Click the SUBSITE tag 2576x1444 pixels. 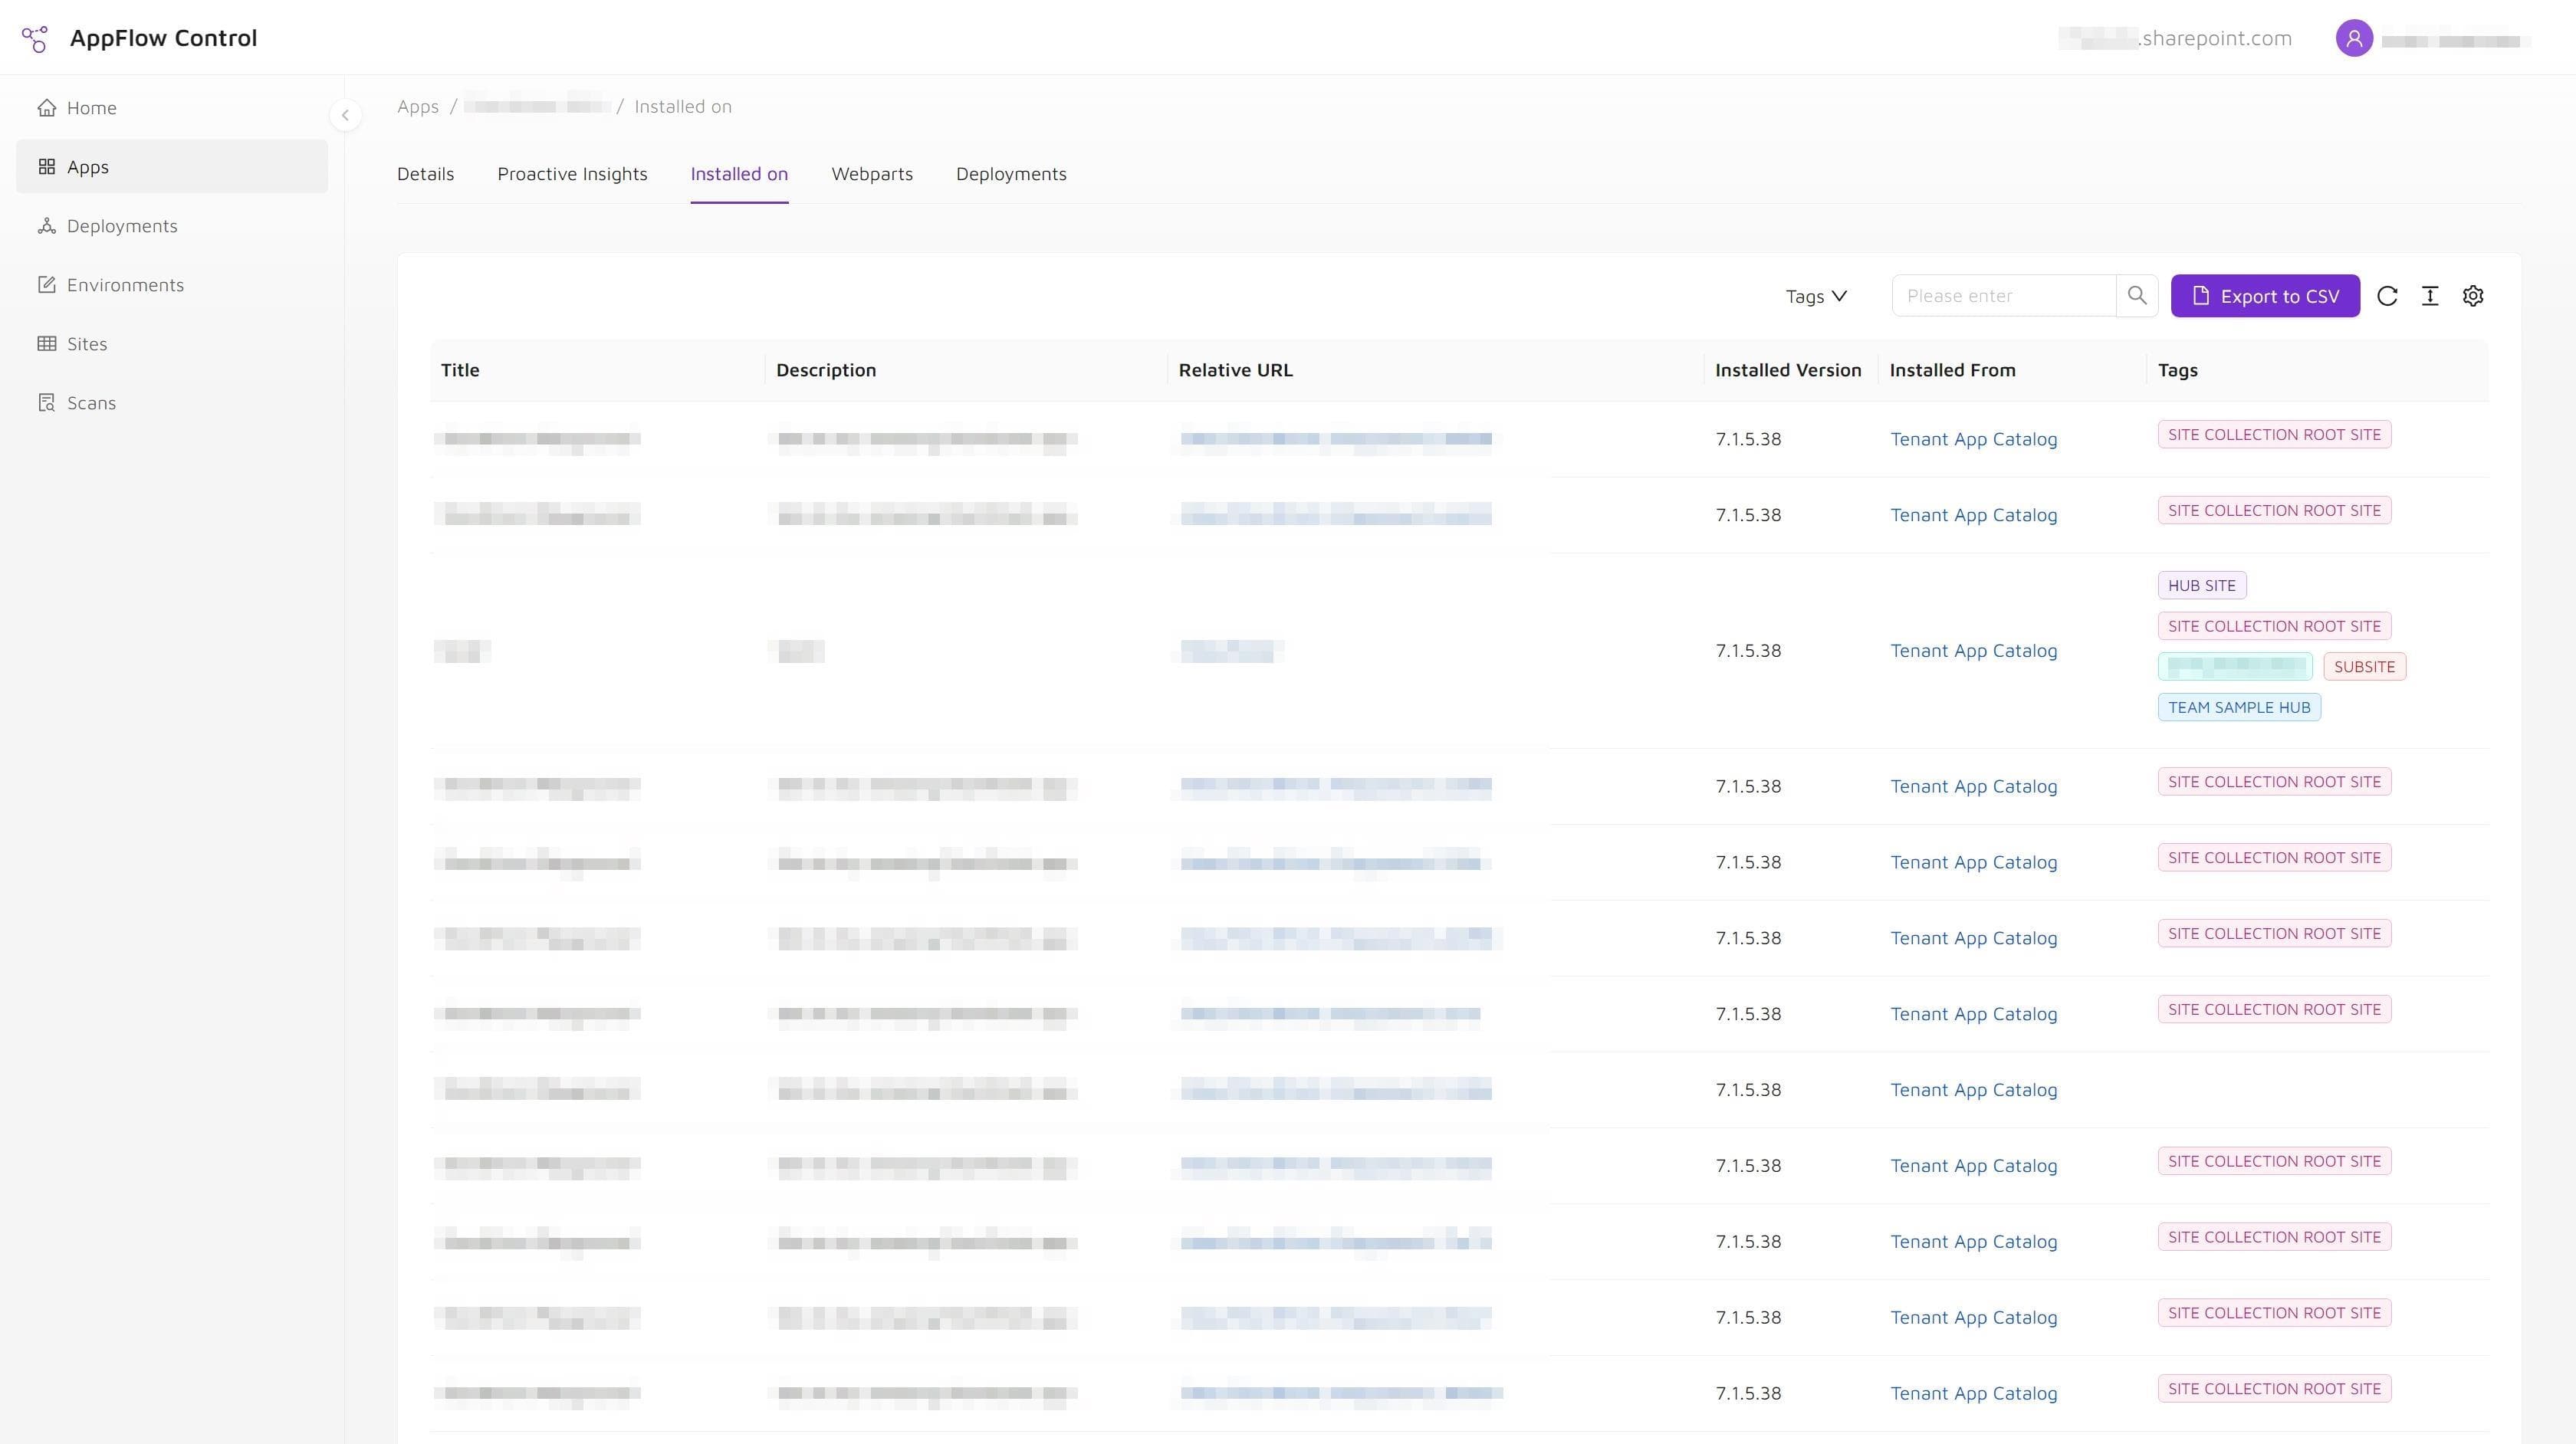tap(2364, 667)
